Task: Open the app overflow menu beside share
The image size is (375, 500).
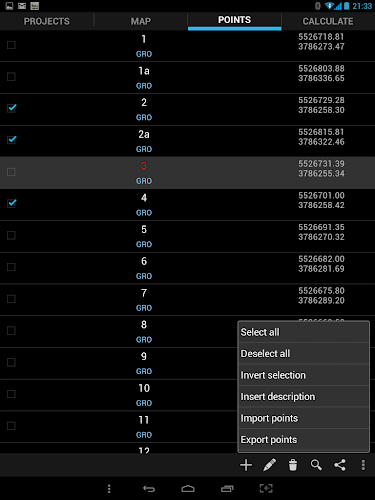Action: pyautogui.click(x=363, y=465)
